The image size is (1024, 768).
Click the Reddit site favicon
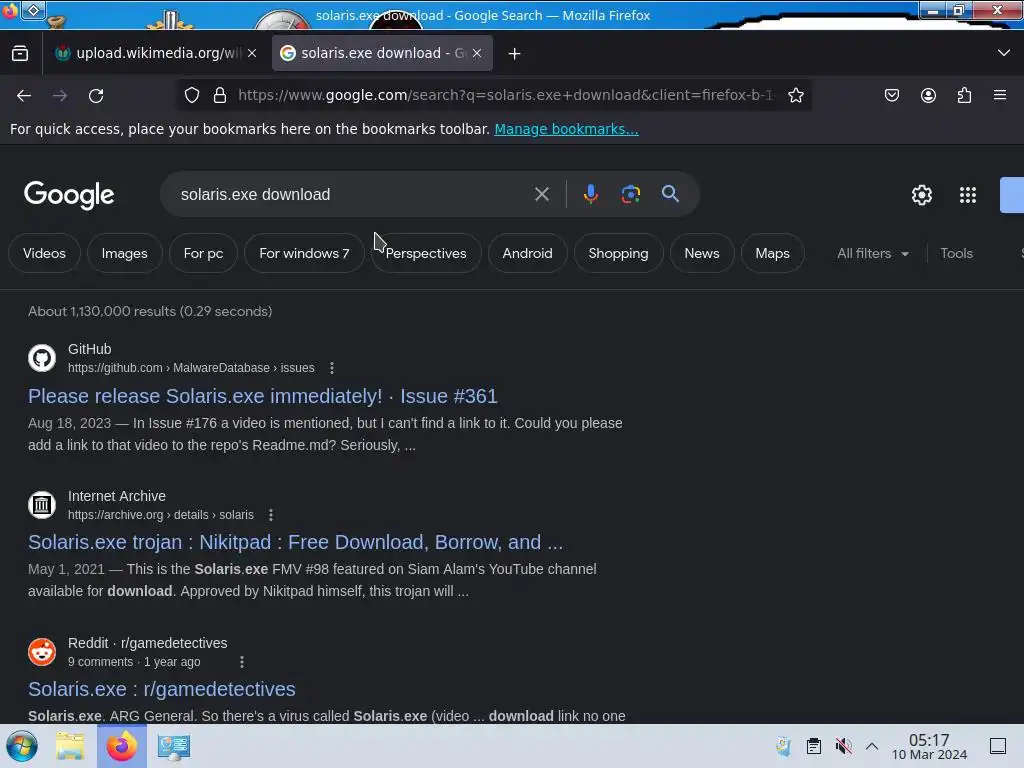click(42, 652)
